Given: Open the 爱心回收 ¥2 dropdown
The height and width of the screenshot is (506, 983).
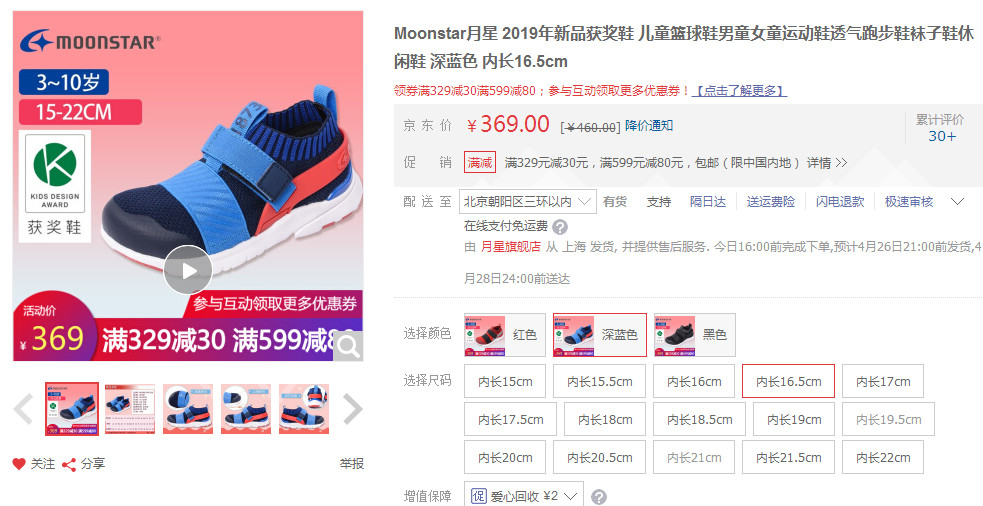Looking at the screenshot, I should [524, 496].
